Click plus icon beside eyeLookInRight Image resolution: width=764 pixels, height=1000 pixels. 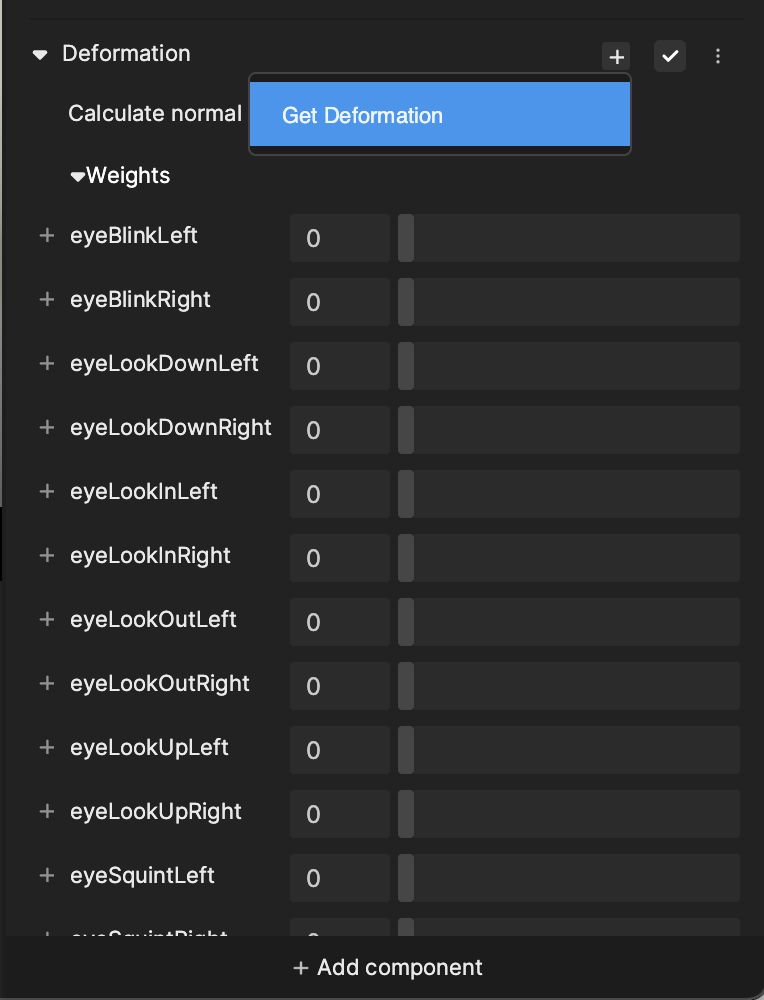[x=46, y=556]
